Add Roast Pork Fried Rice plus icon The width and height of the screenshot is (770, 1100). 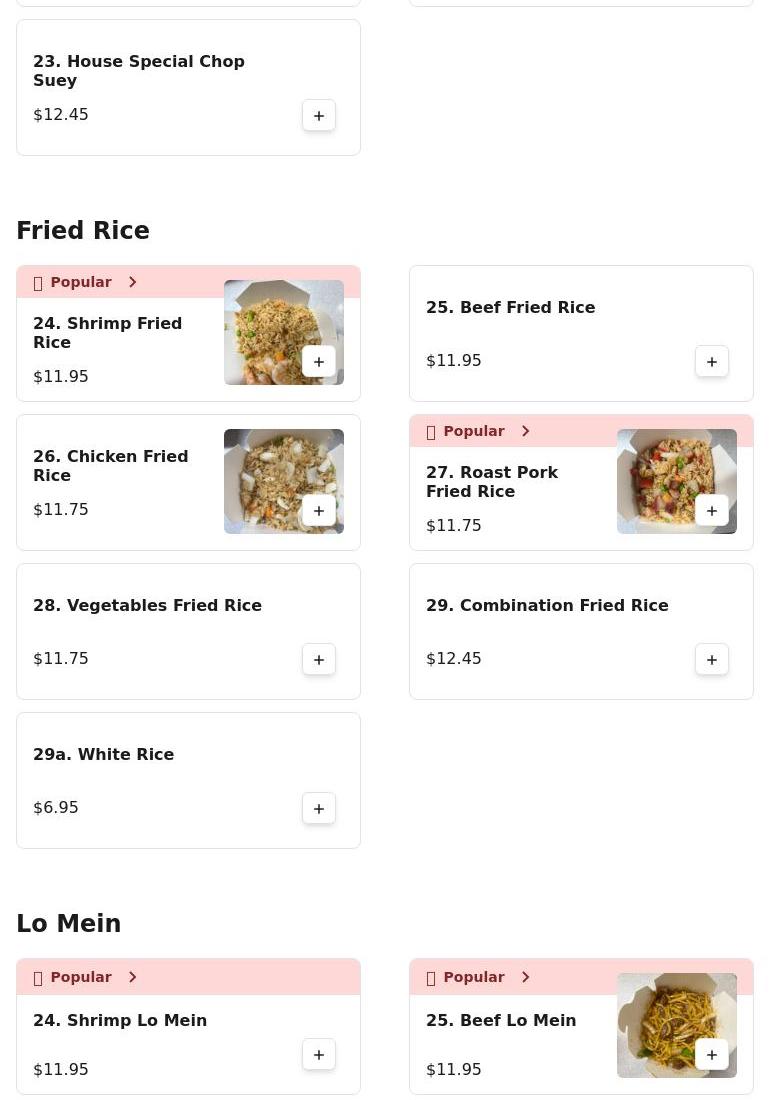(x=711, y=511)
